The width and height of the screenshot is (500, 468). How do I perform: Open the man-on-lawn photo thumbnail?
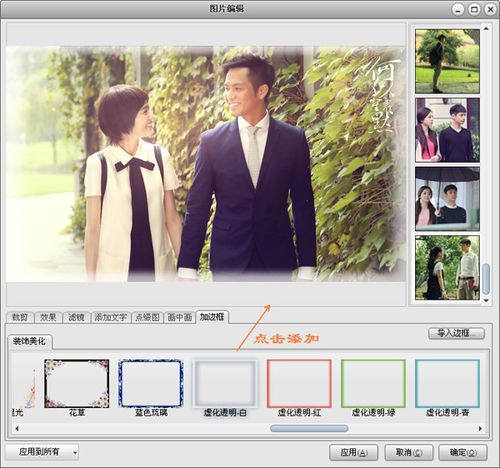point(447,61)
